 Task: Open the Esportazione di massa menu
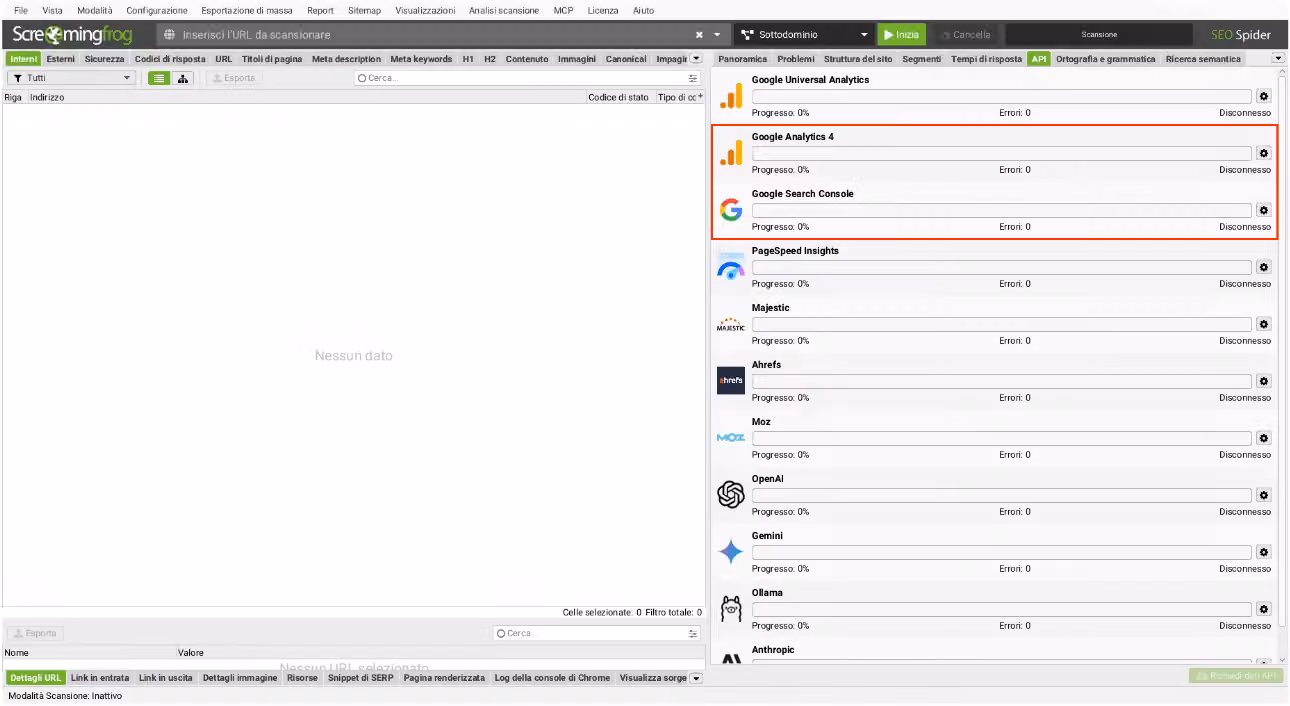point(247,10)
